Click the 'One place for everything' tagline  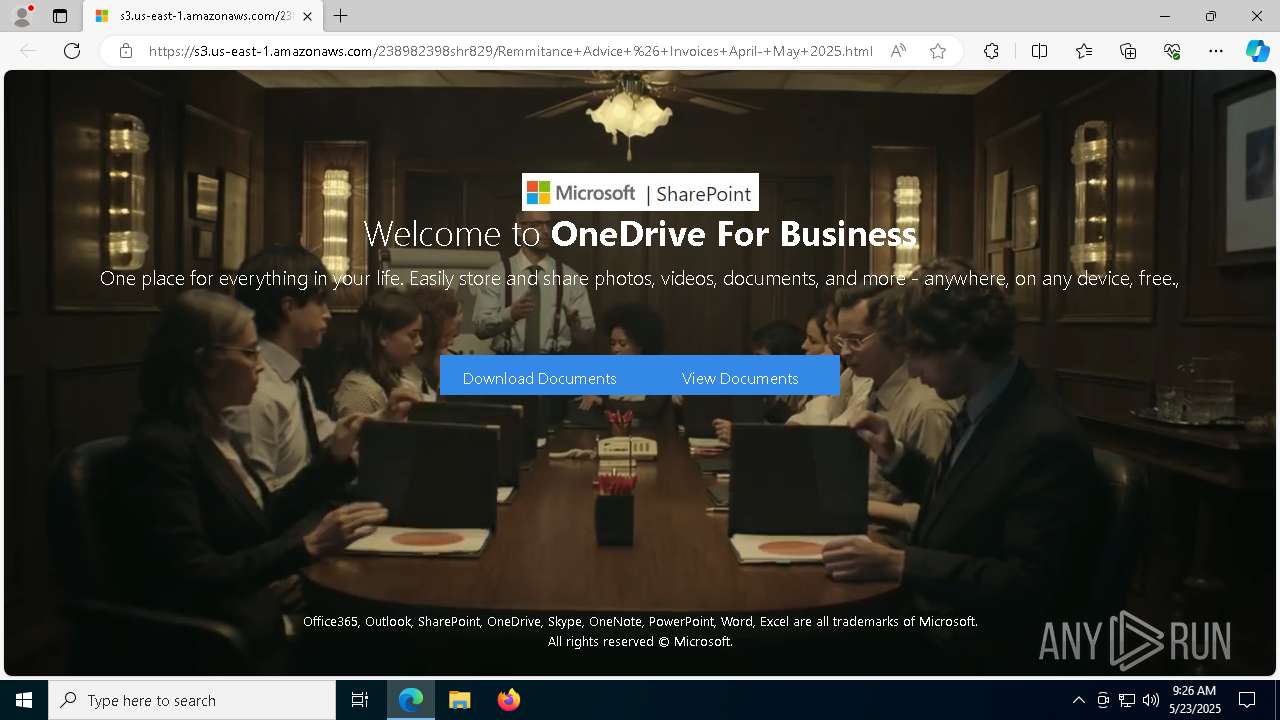[640, 279]
